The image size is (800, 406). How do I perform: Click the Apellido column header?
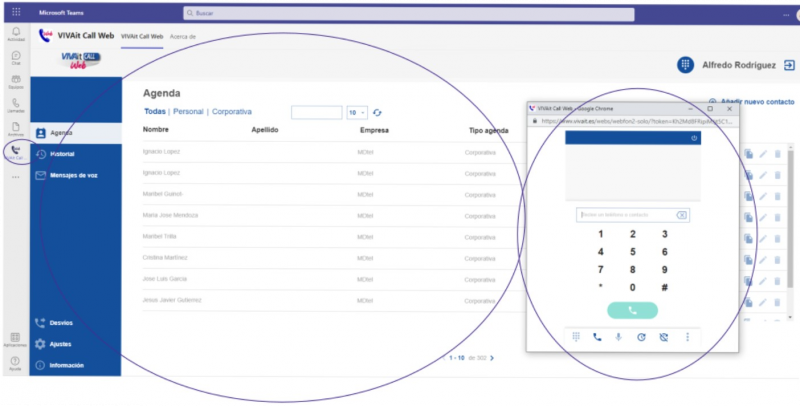tap(265, 131)
